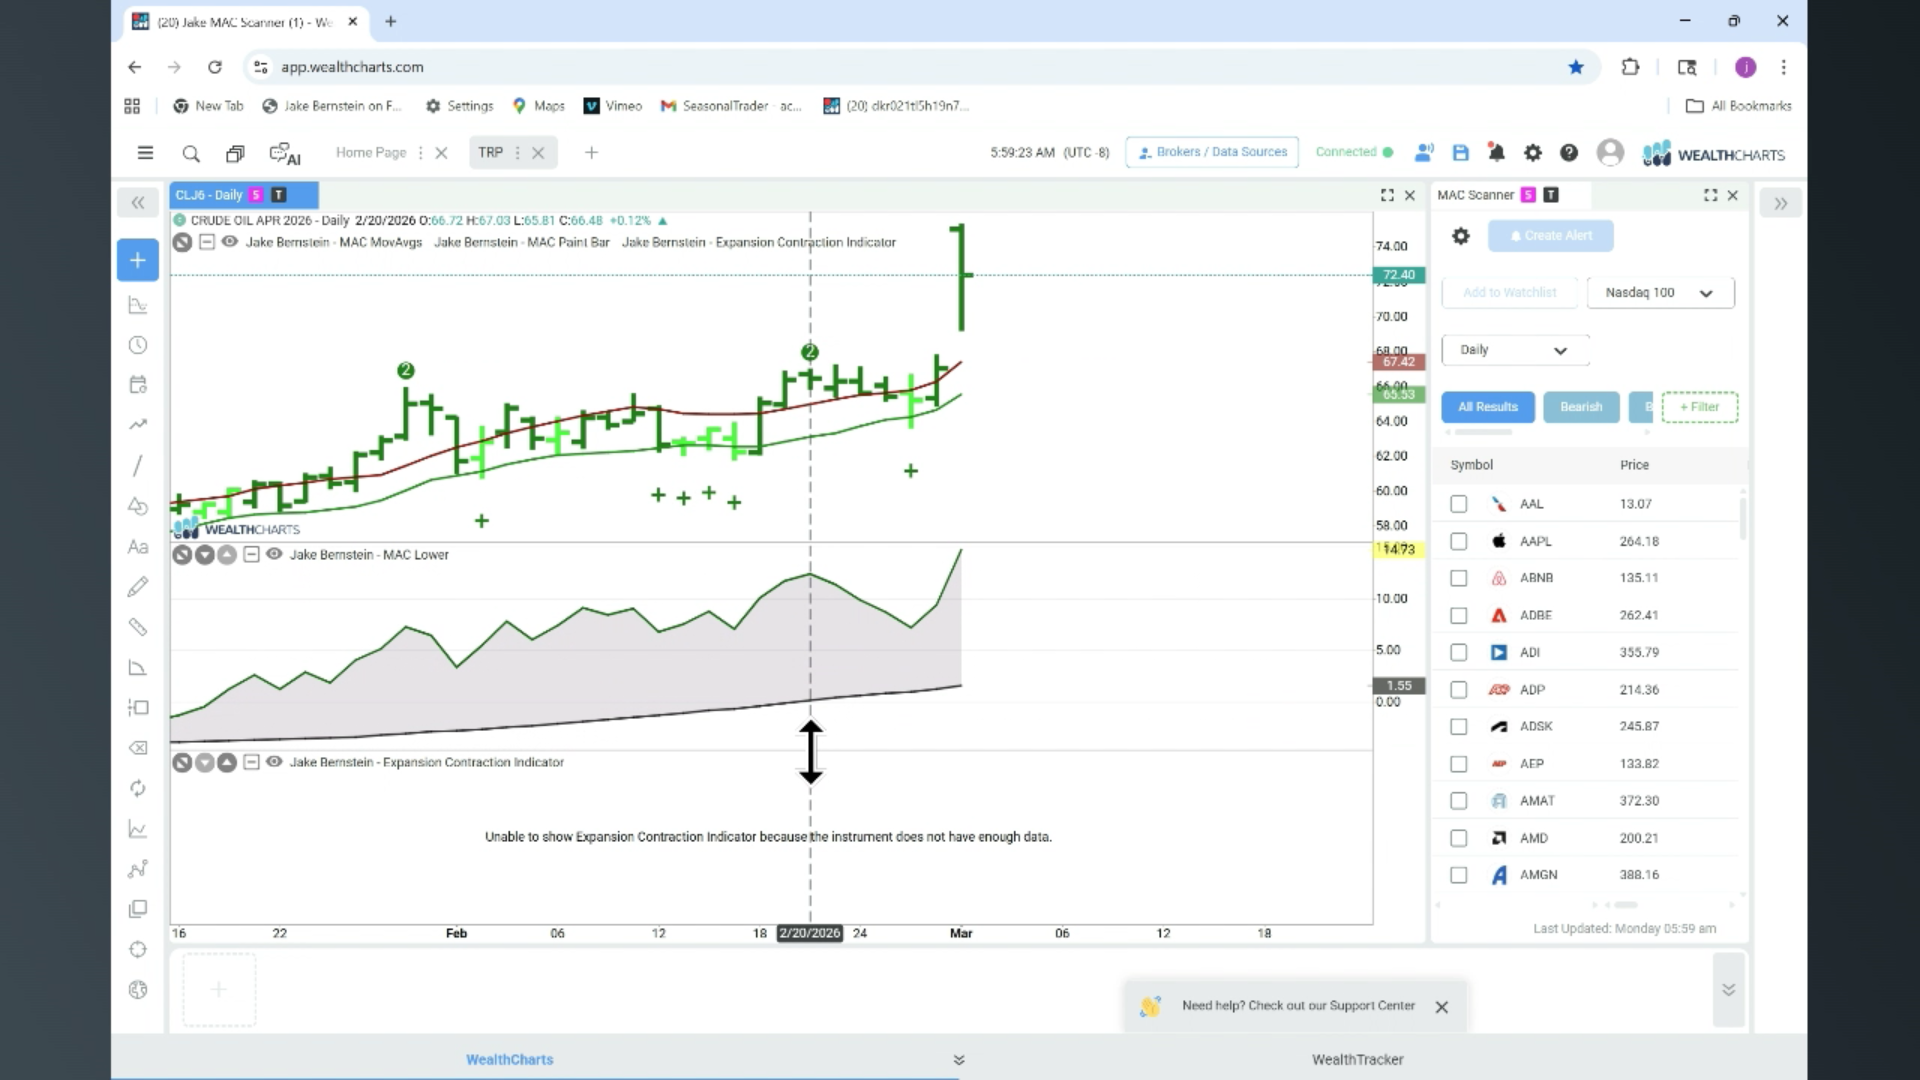Click the MAC Scanner settings gear icon
The width and height of the screenshot is (1920, 1080).
1461,236
